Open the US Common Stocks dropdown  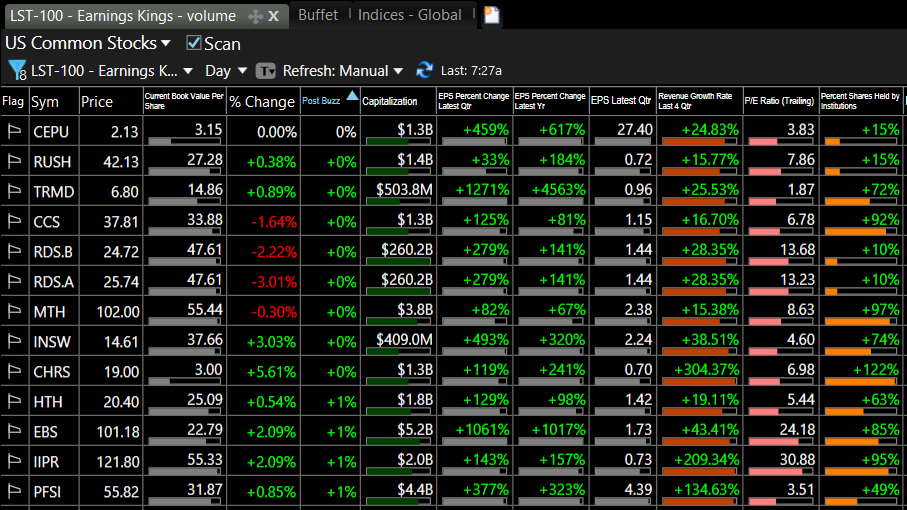tap(88, 43)
